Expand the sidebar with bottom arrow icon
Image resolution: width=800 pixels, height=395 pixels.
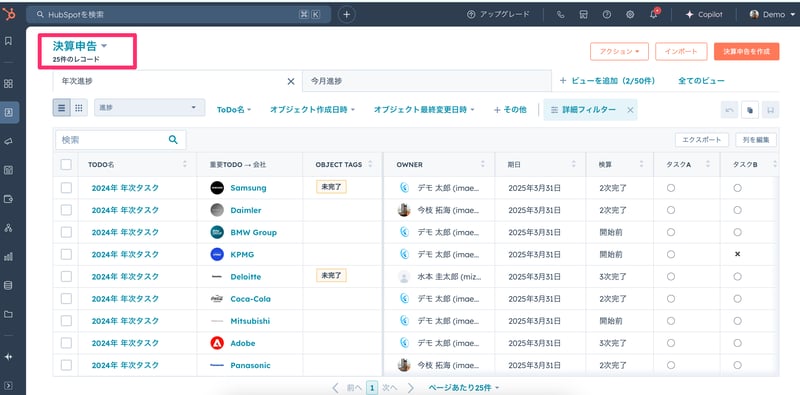click(x=8, y=385)
